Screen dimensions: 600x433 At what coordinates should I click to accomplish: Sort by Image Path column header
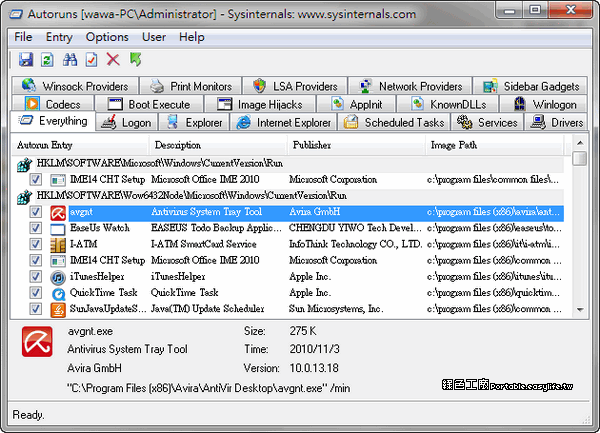pos(494,145)
